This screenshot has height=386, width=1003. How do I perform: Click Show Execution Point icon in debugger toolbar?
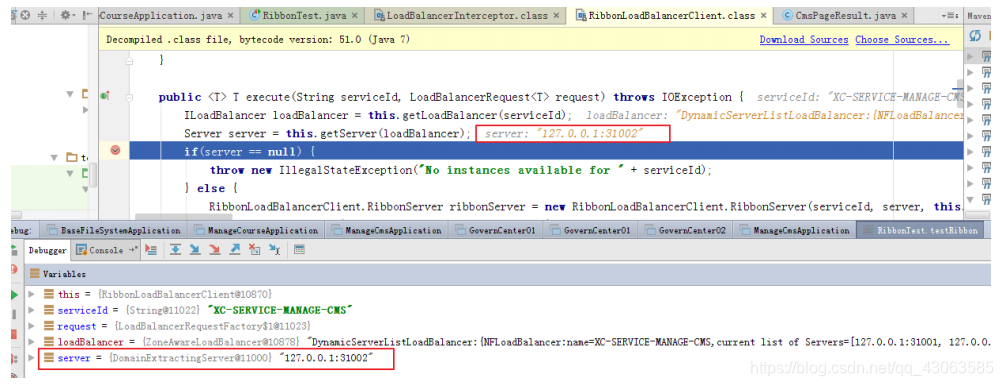151,250
